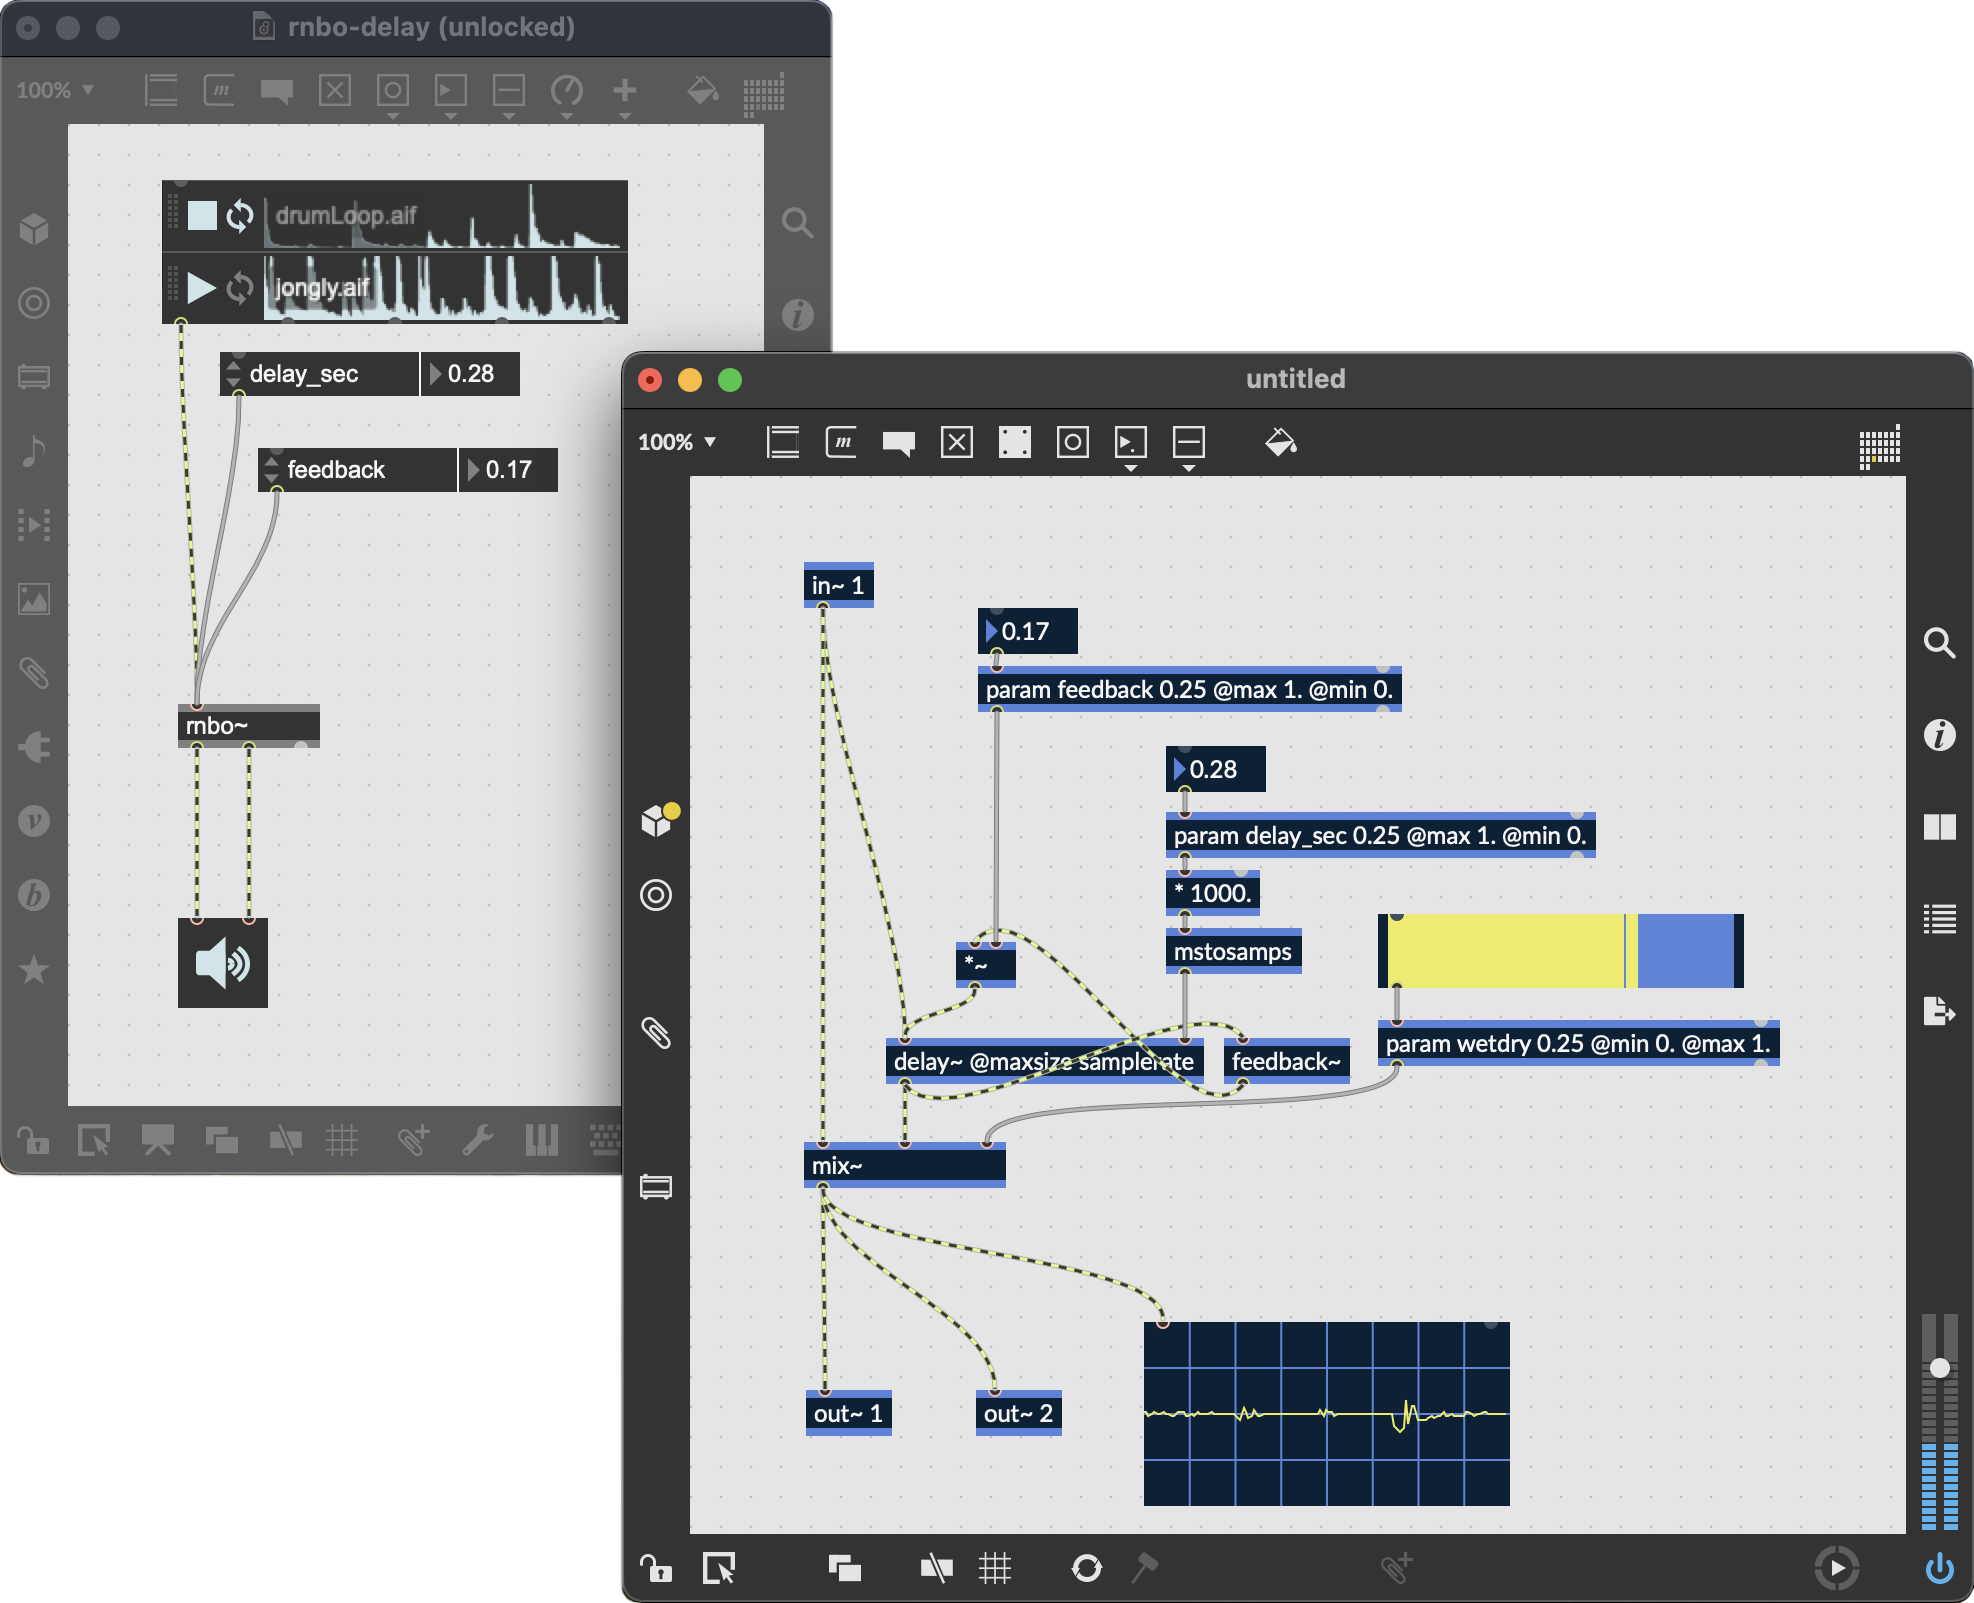Toggle the grid icon in bottom toolbar

click(994, 1567)
